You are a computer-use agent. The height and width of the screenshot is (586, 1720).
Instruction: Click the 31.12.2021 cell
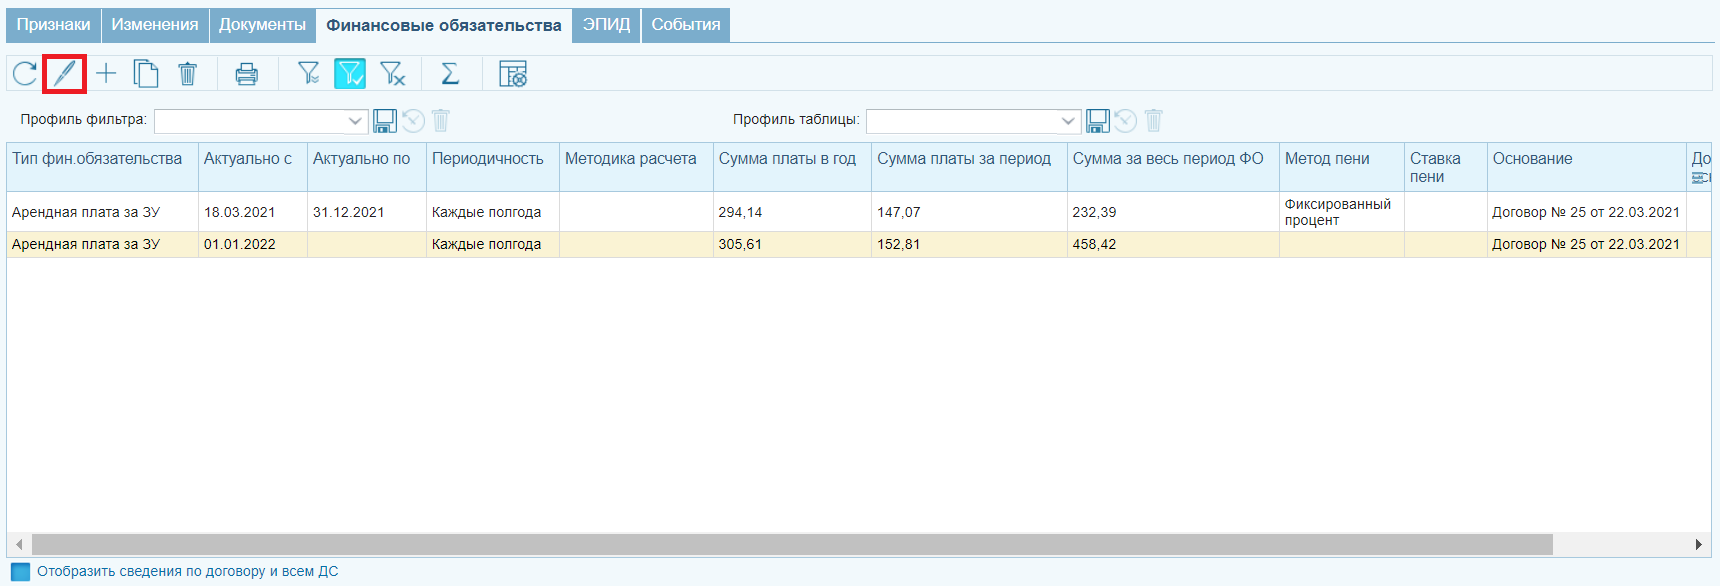(x=367, y=212)
